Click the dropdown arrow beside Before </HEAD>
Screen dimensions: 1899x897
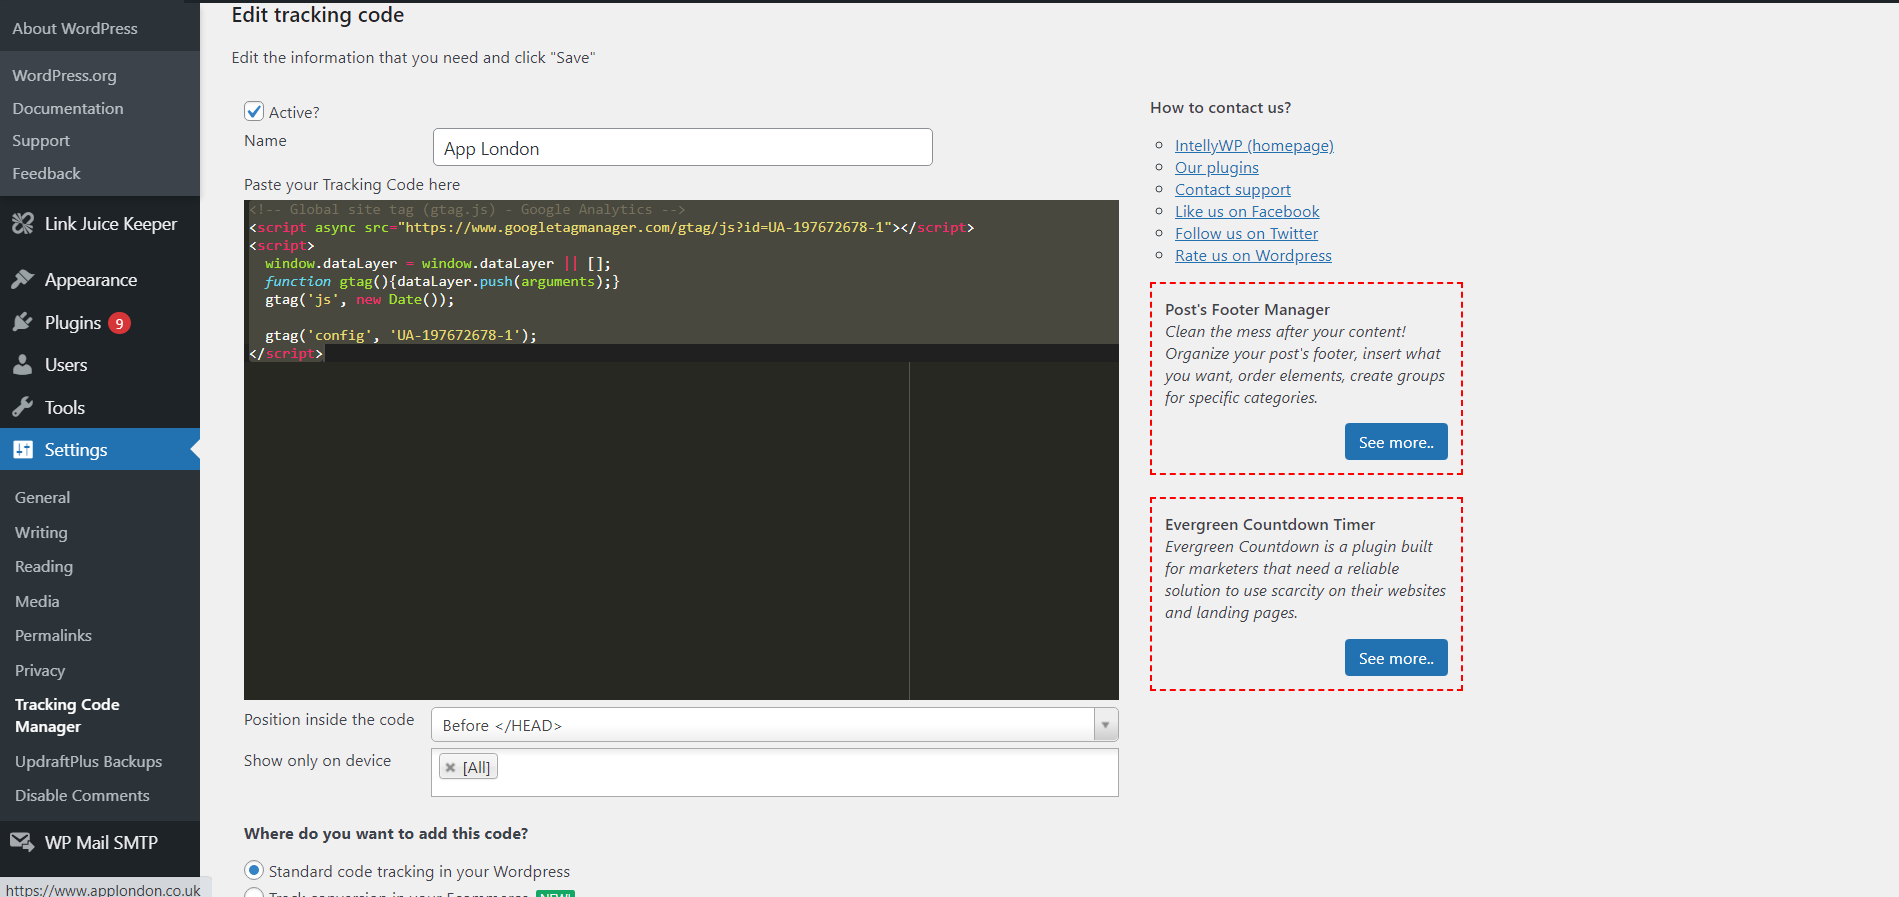tap(1105, 725)
